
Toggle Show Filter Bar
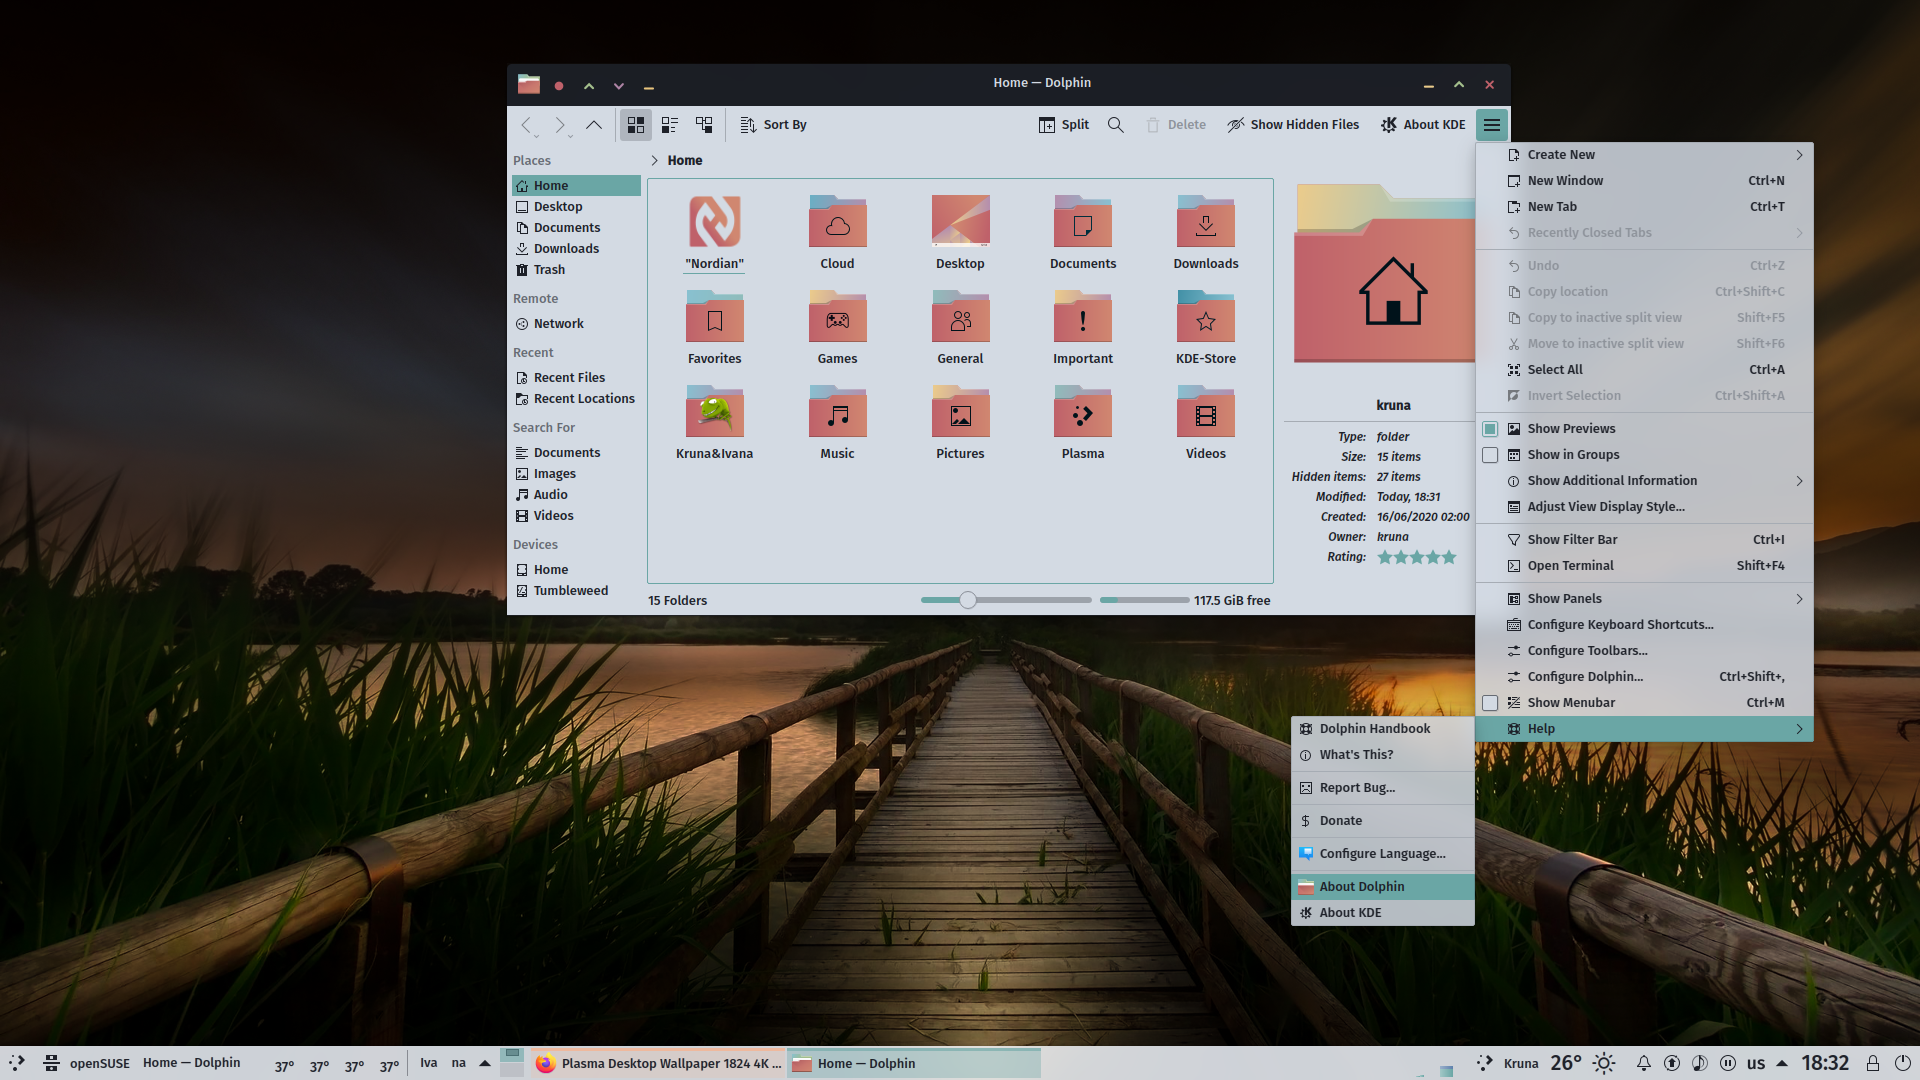click(1645, 540)
